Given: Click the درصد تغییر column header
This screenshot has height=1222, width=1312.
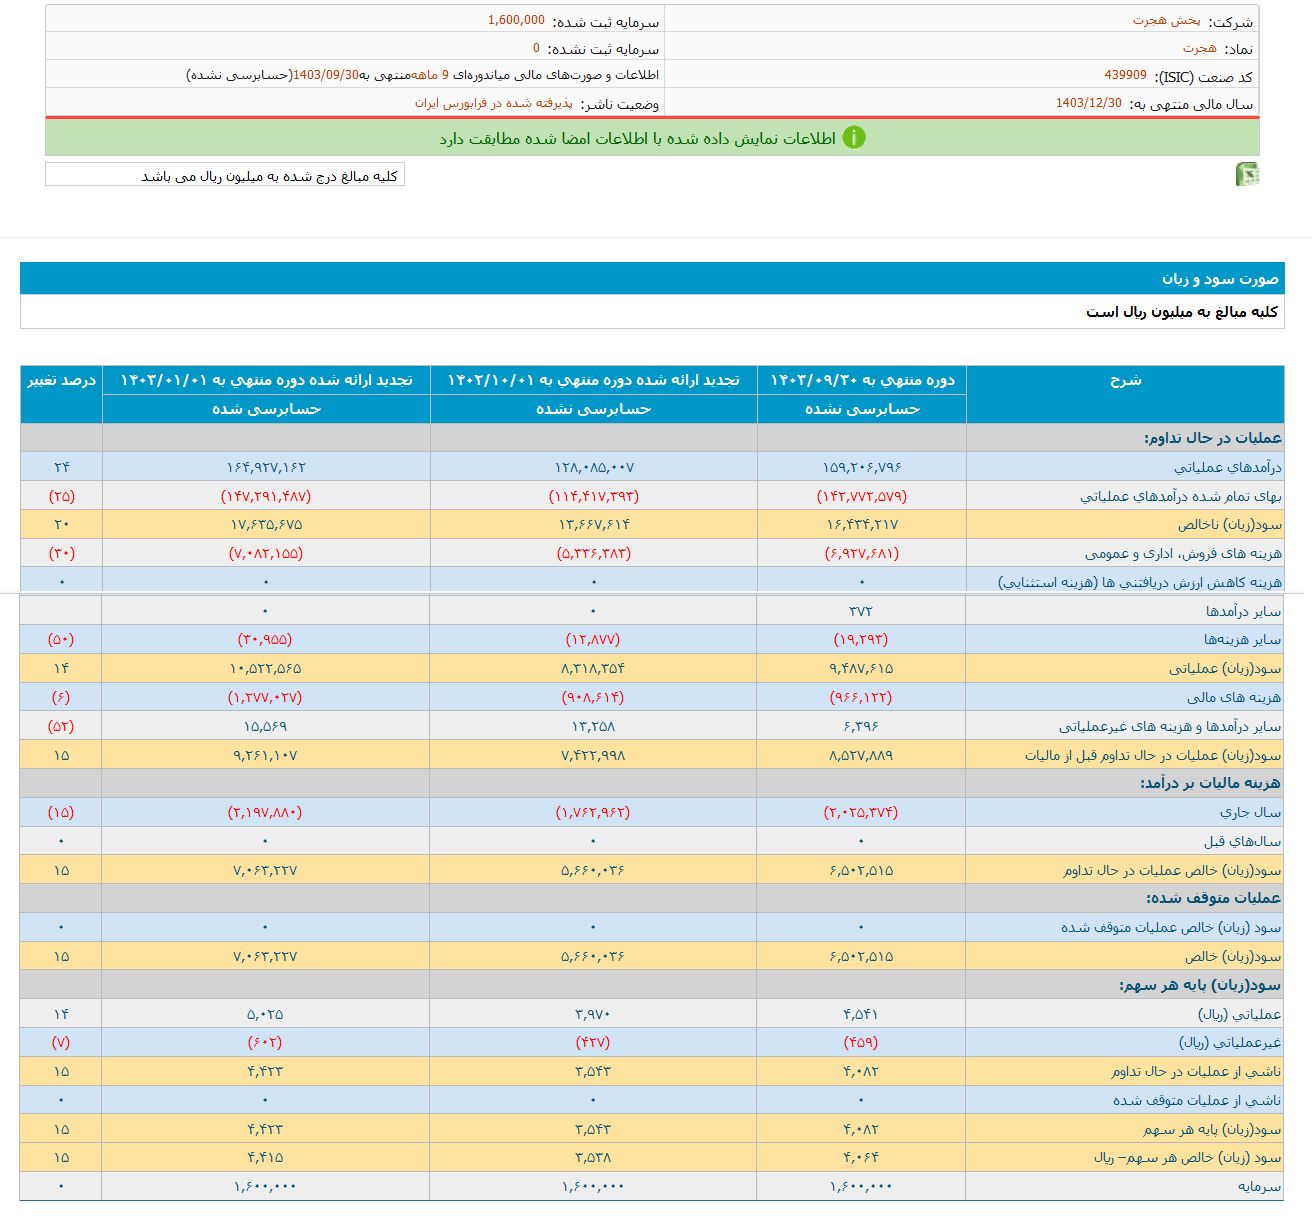Looking at the screenshot, I should coord(61,380).
